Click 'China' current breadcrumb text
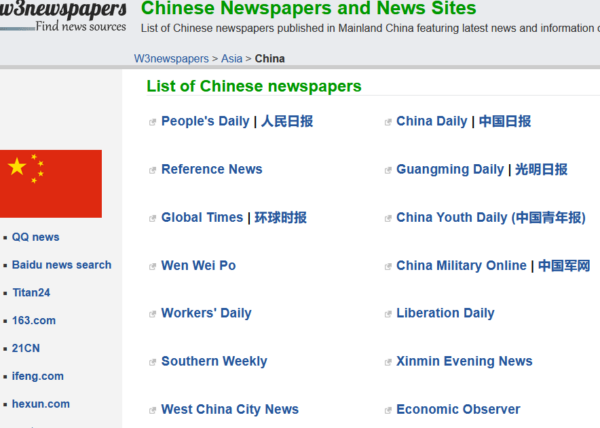 pos(270,59)
